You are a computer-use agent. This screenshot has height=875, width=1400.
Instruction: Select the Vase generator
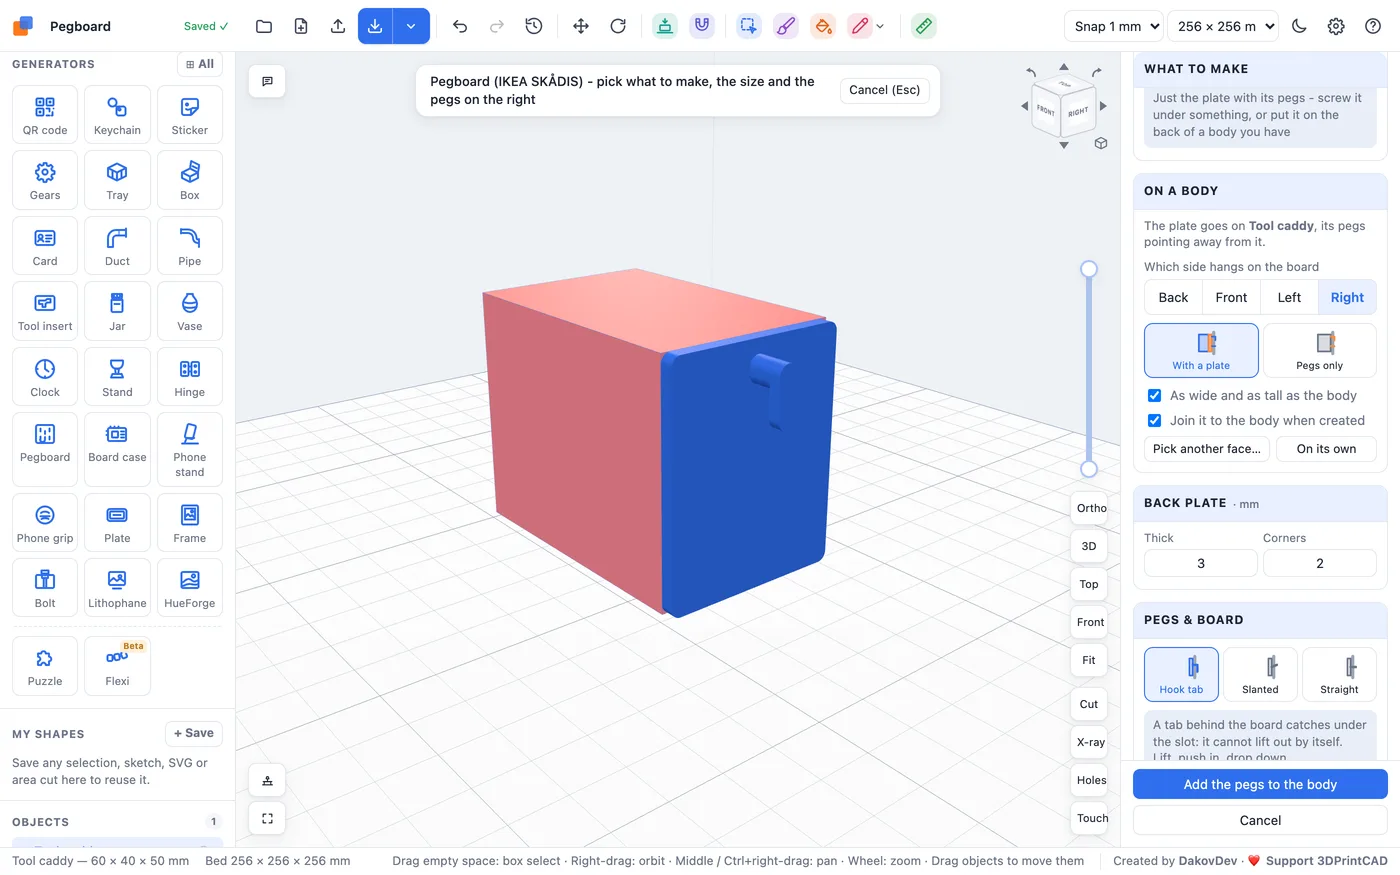pyautogui.click(x=190, y=311)
